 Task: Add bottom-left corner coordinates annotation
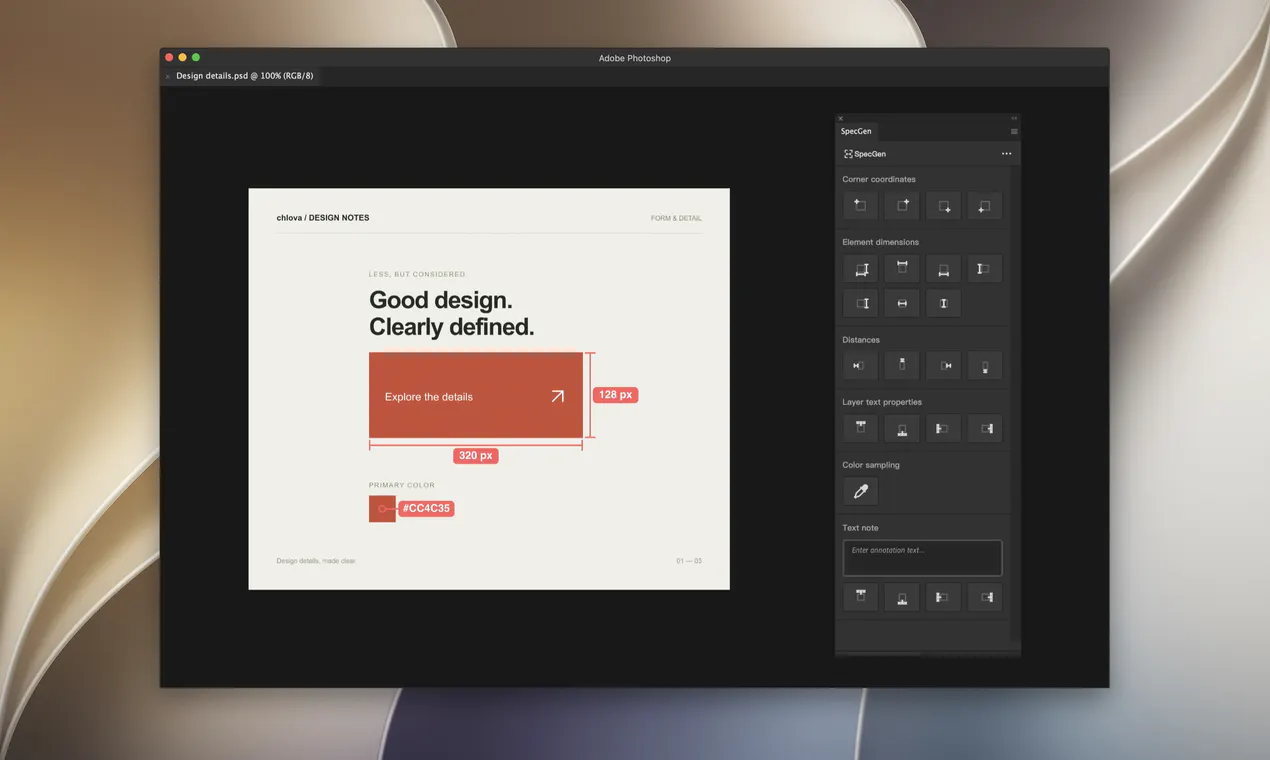pos(985,205)
